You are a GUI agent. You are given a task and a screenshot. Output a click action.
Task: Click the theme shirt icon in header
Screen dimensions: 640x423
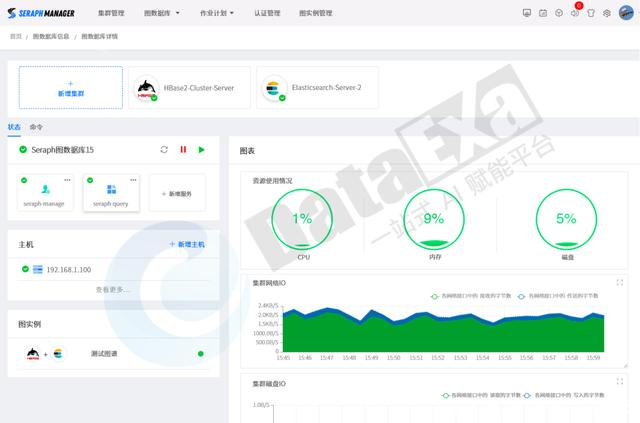[590, 13]
